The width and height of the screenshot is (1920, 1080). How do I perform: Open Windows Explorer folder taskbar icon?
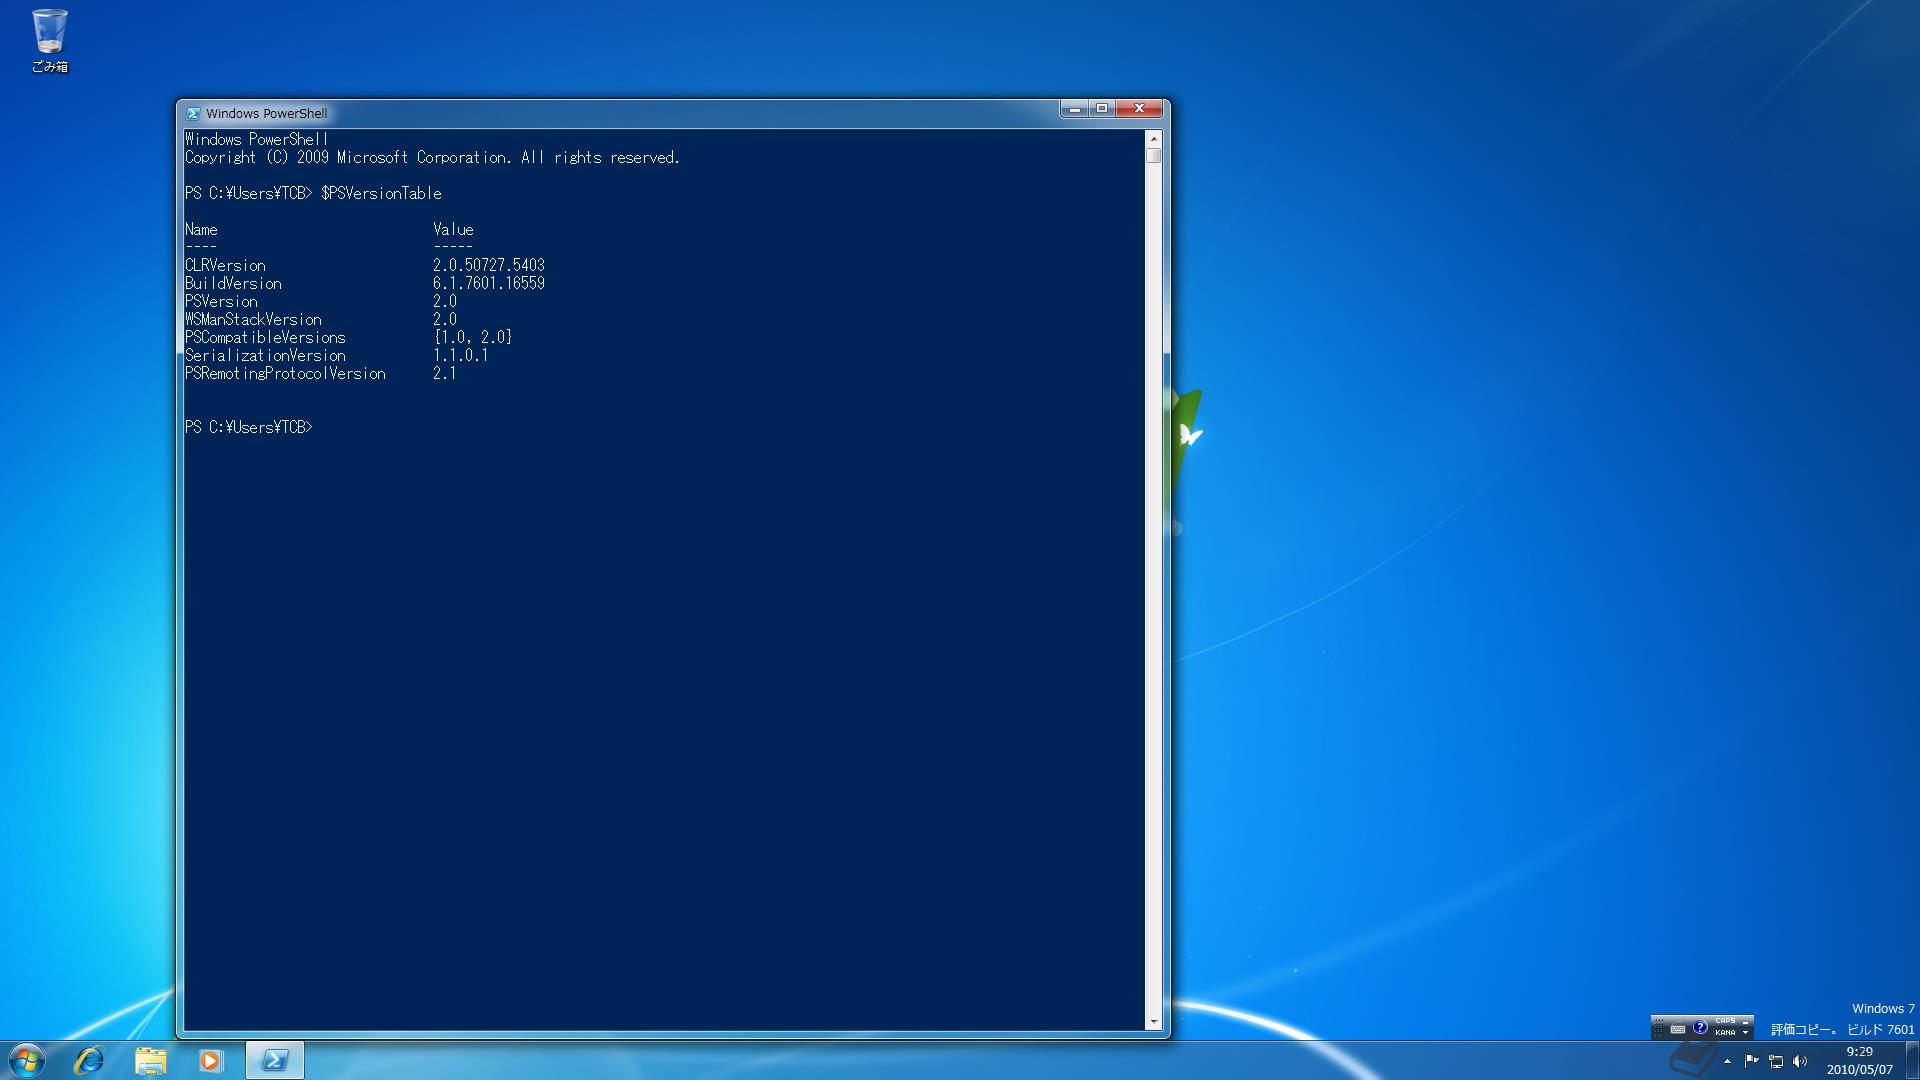pos(150,1060)
